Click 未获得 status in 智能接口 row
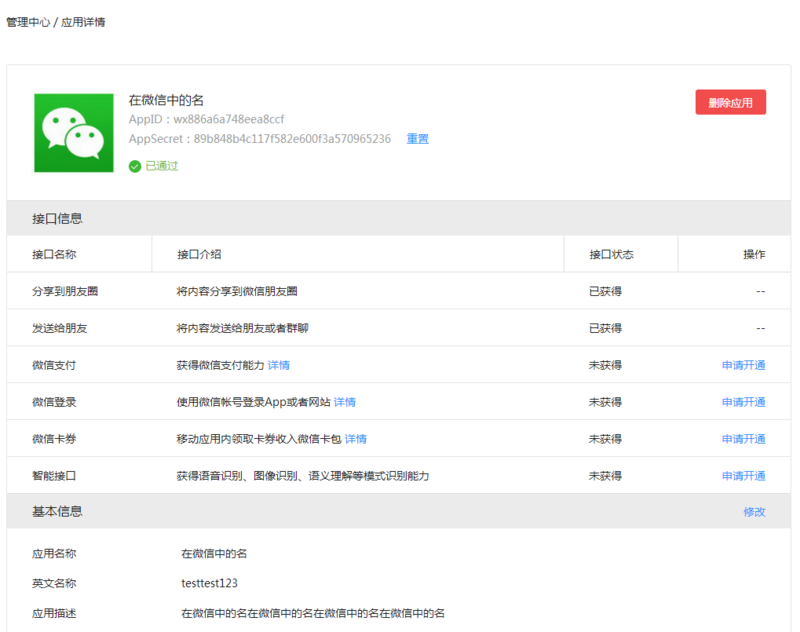The image size is (800, 632). pos(606,476)
